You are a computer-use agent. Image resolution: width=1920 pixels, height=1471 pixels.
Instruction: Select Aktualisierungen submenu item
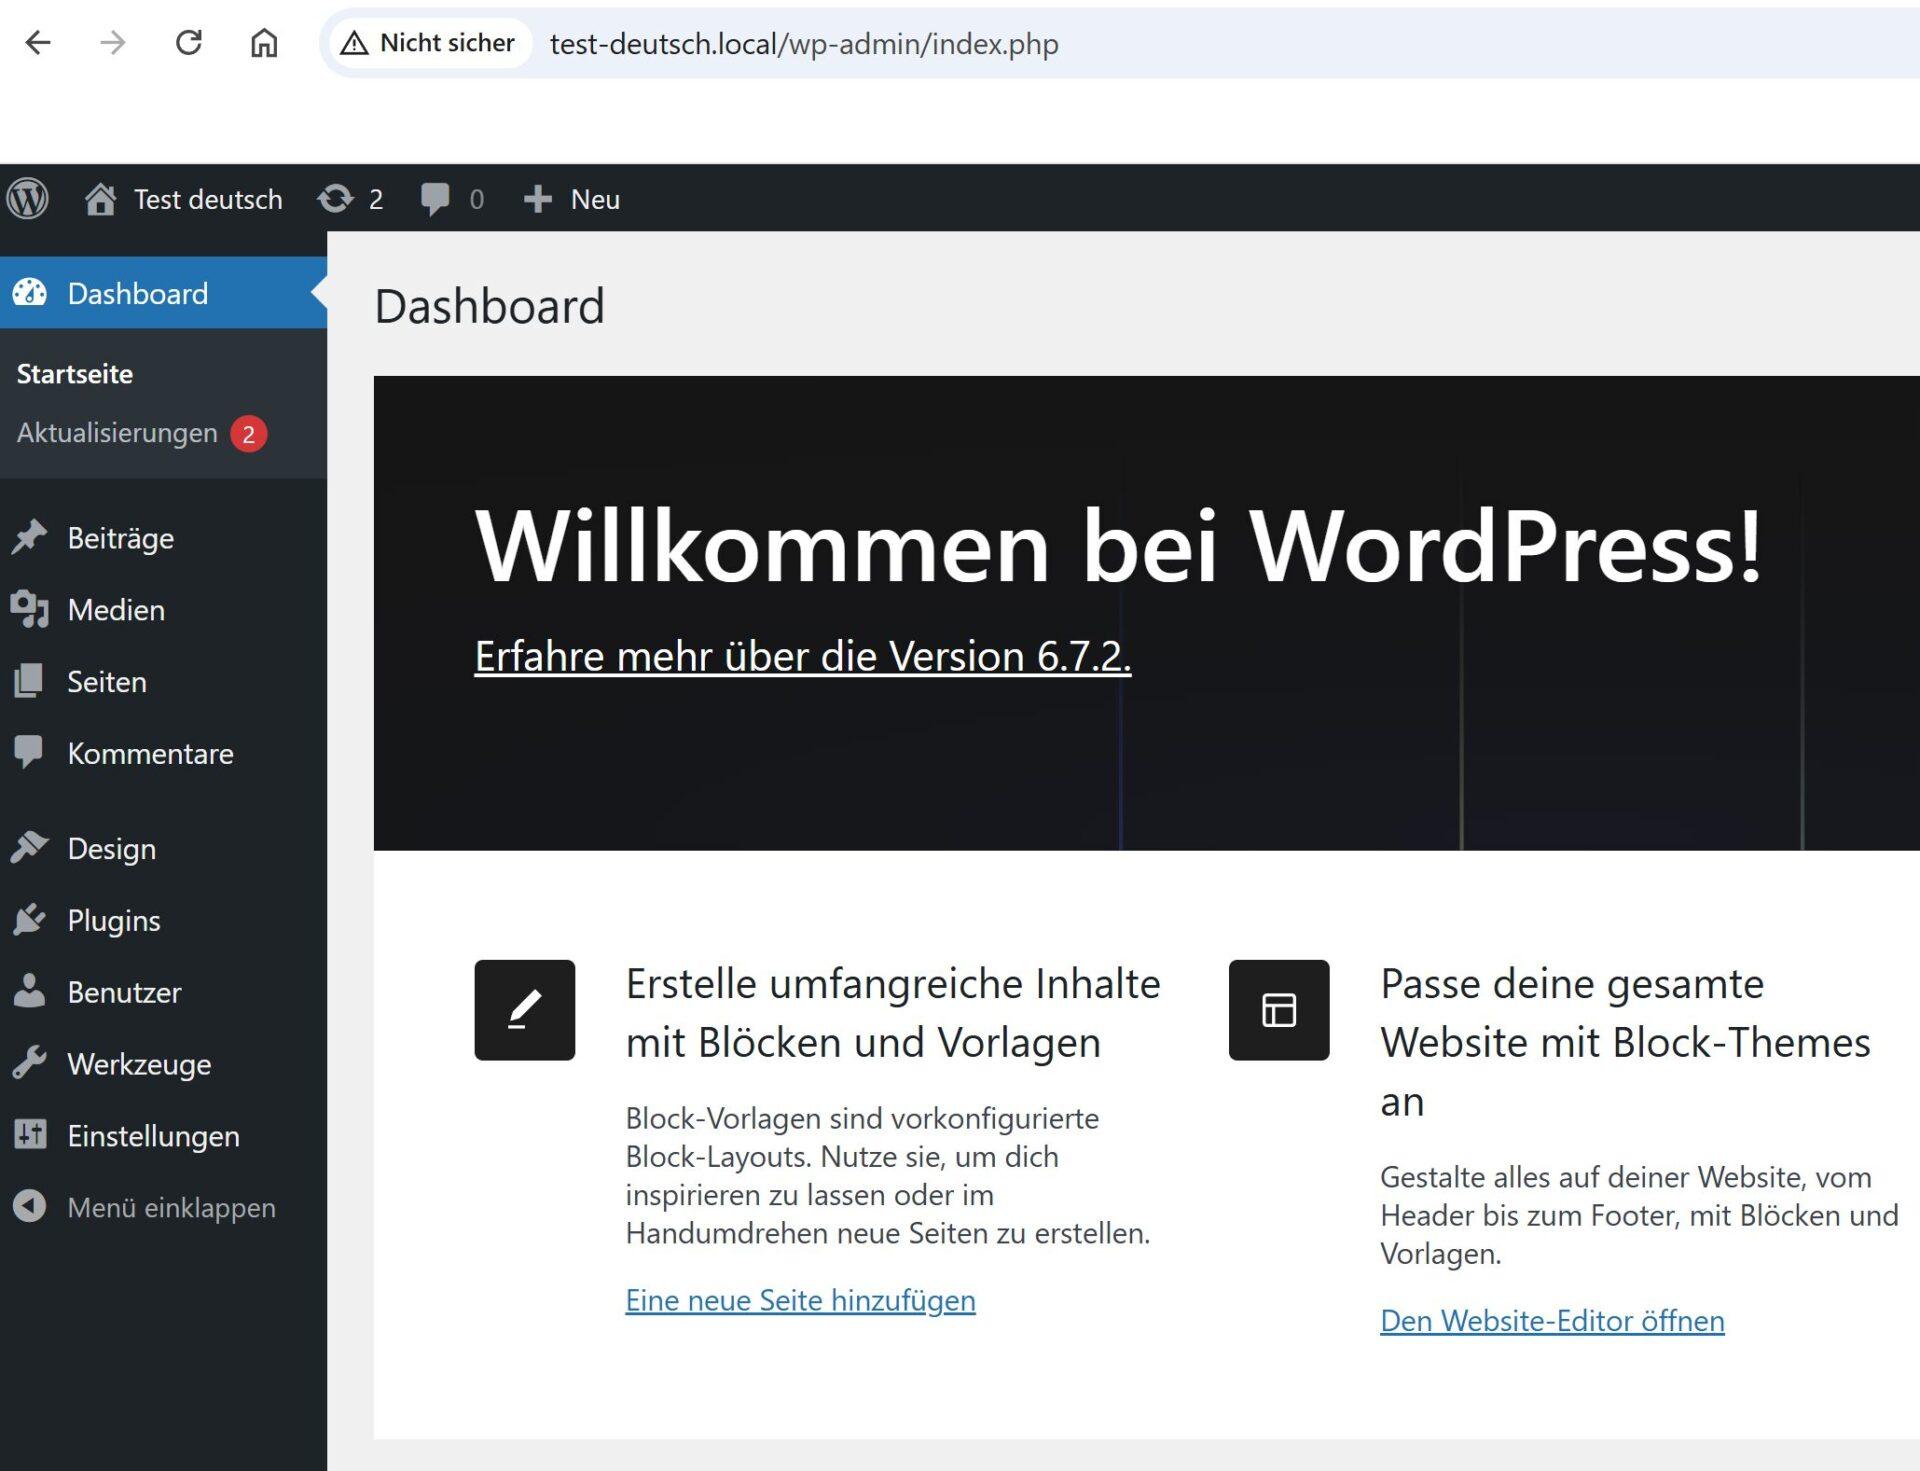[x=117, y=433]
